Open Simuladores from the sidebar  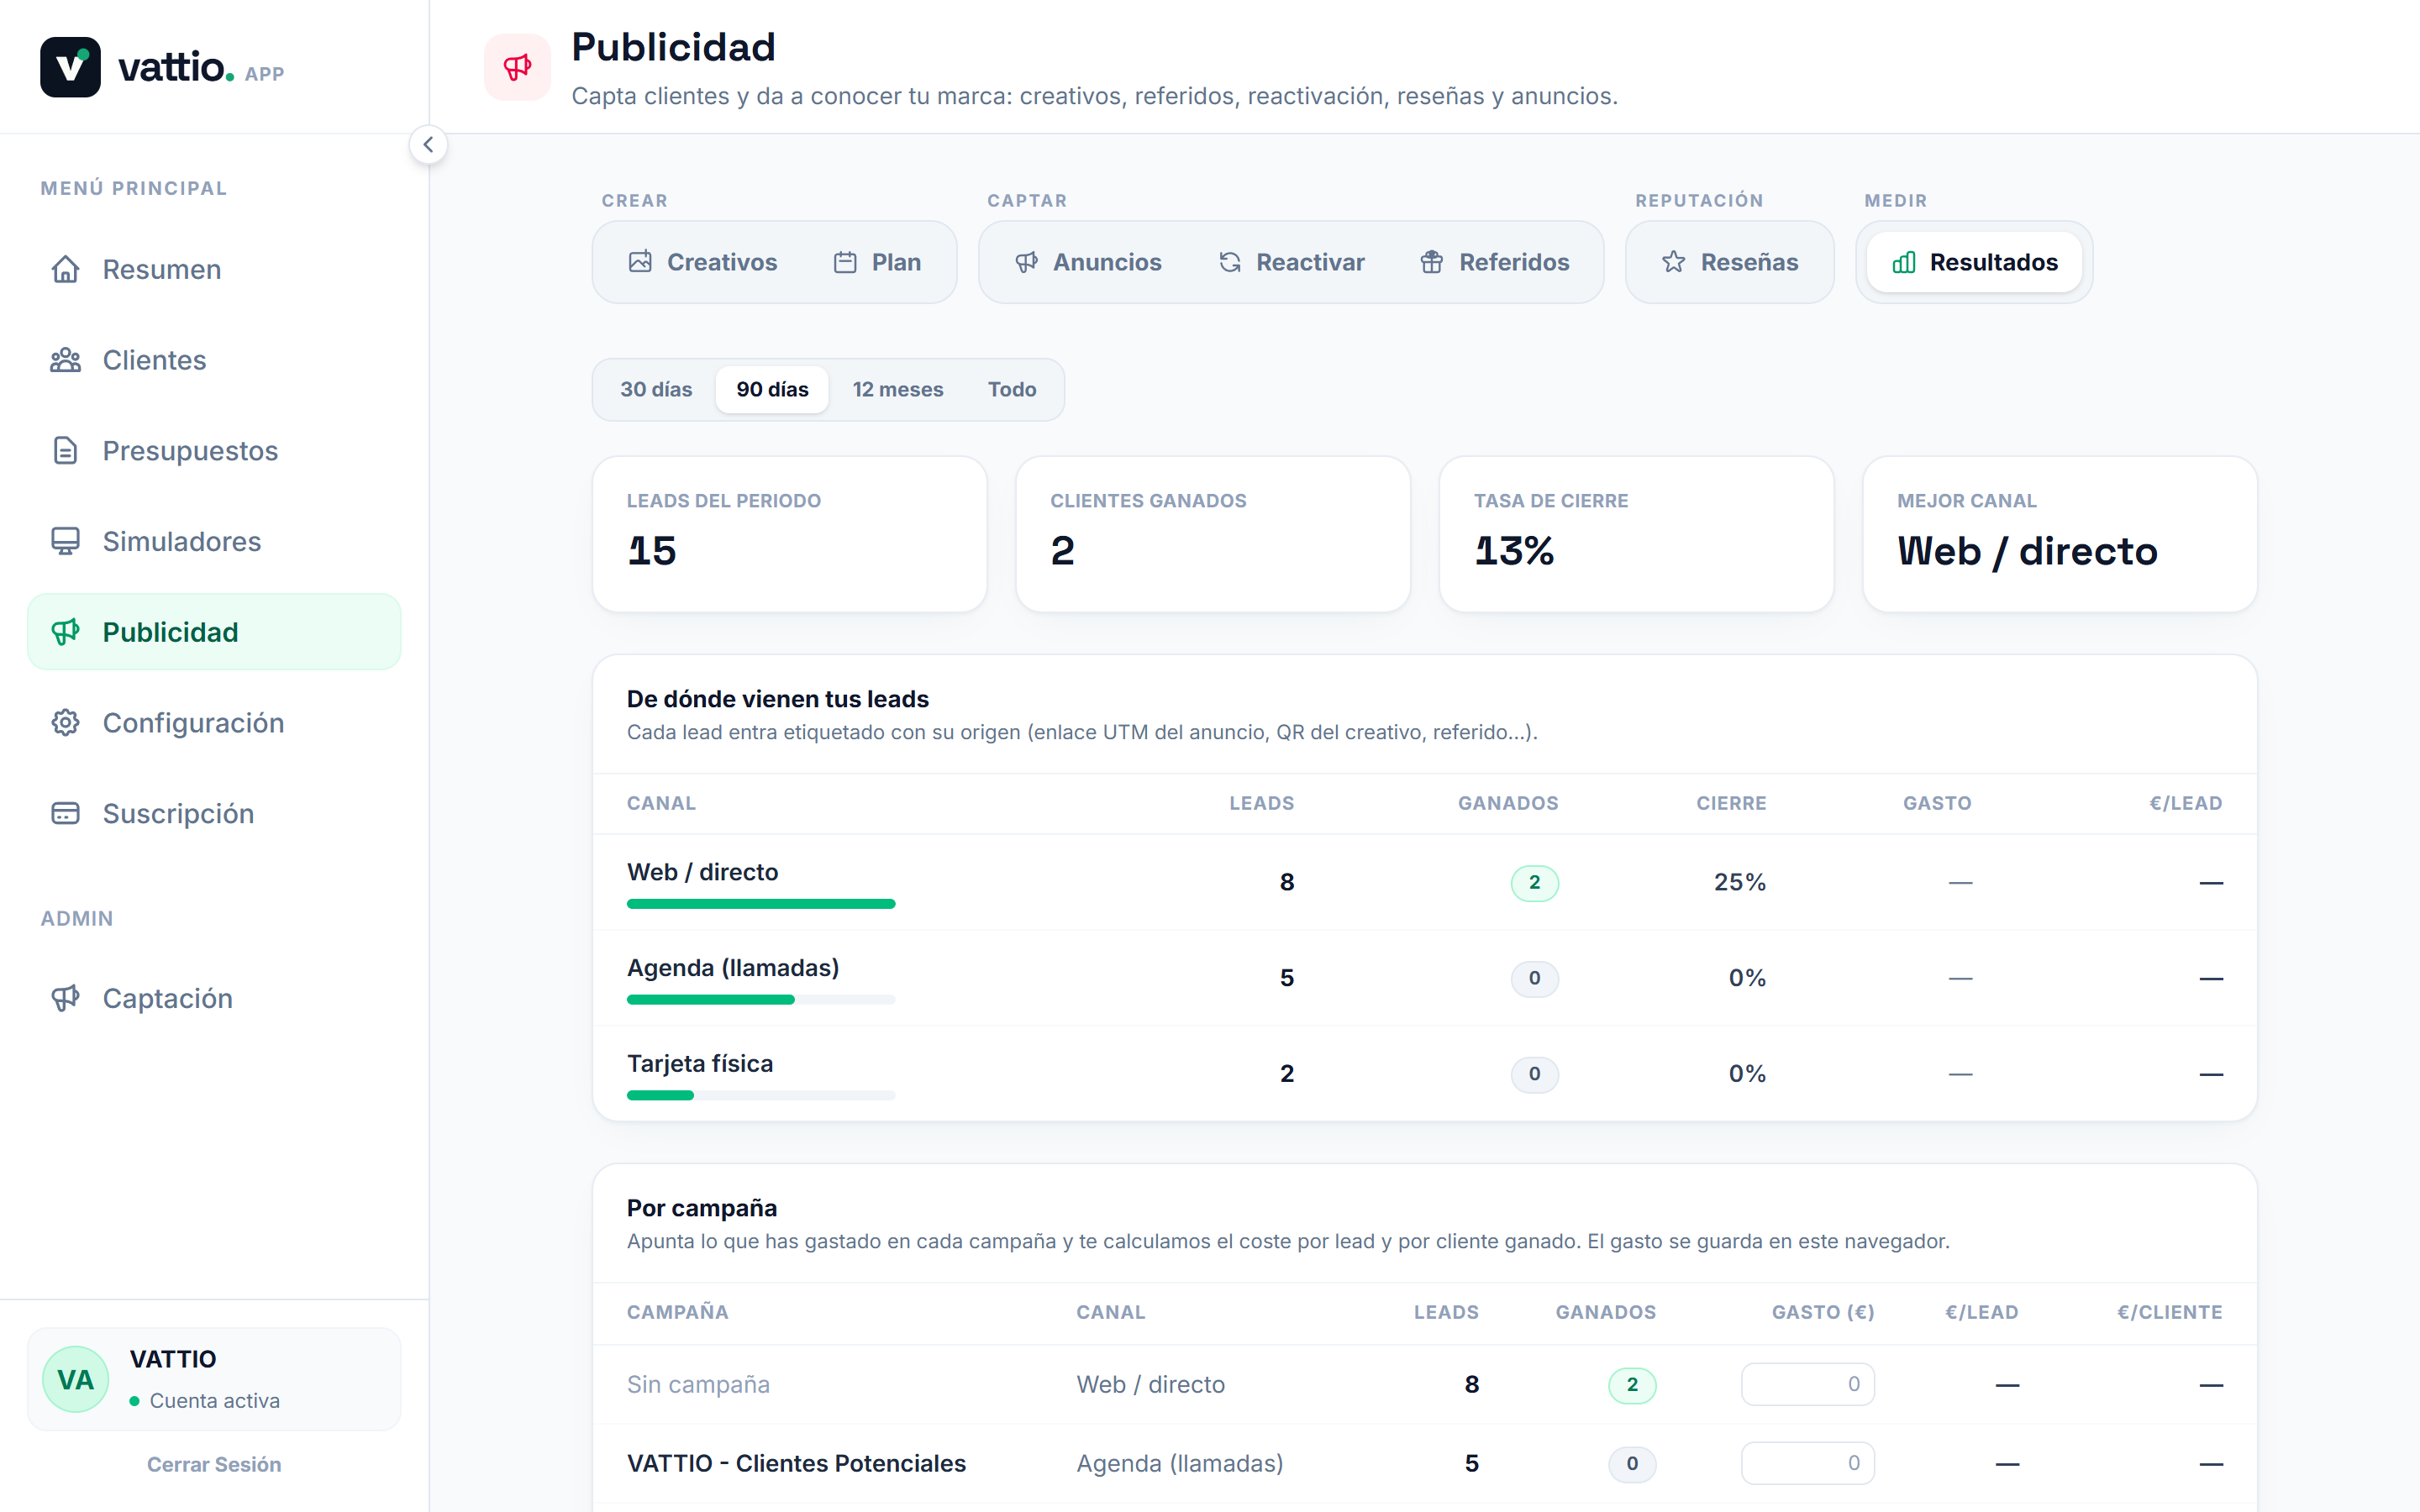[x=214, y=541]
